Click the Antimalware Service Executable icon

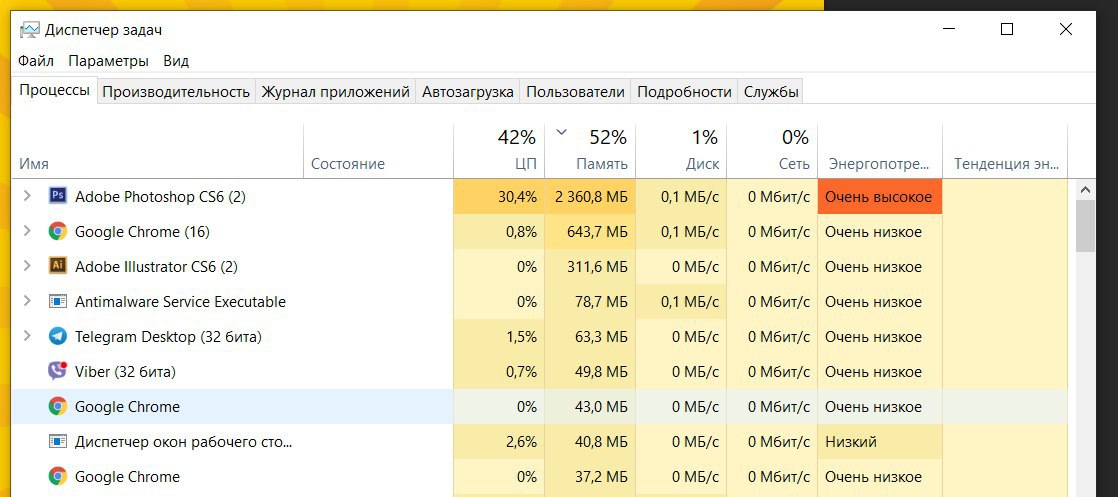58,301
